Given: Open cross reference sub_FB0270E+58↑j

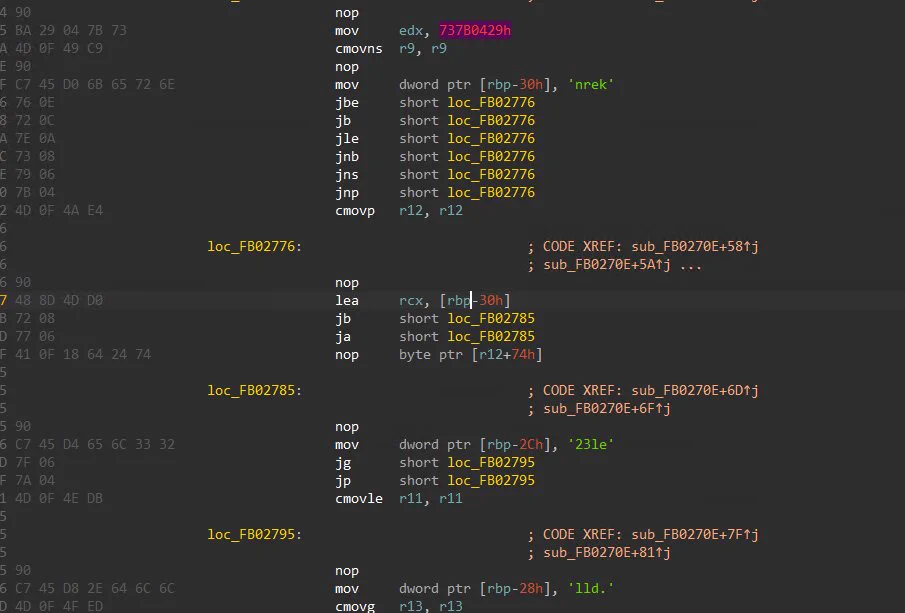Looking at the screenshot, I should click(695, 246).
